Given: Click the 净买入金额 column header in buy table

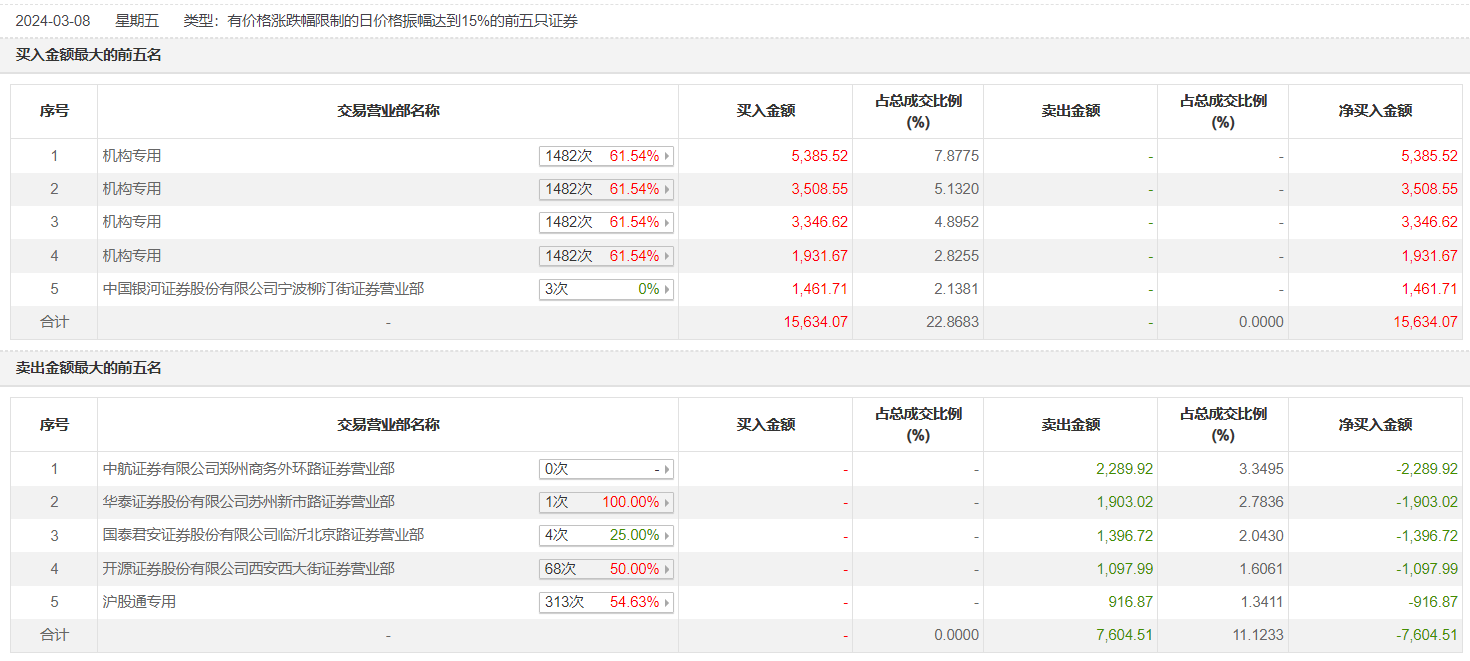Looking at the screenshot, I should [x=1375, y=111].
